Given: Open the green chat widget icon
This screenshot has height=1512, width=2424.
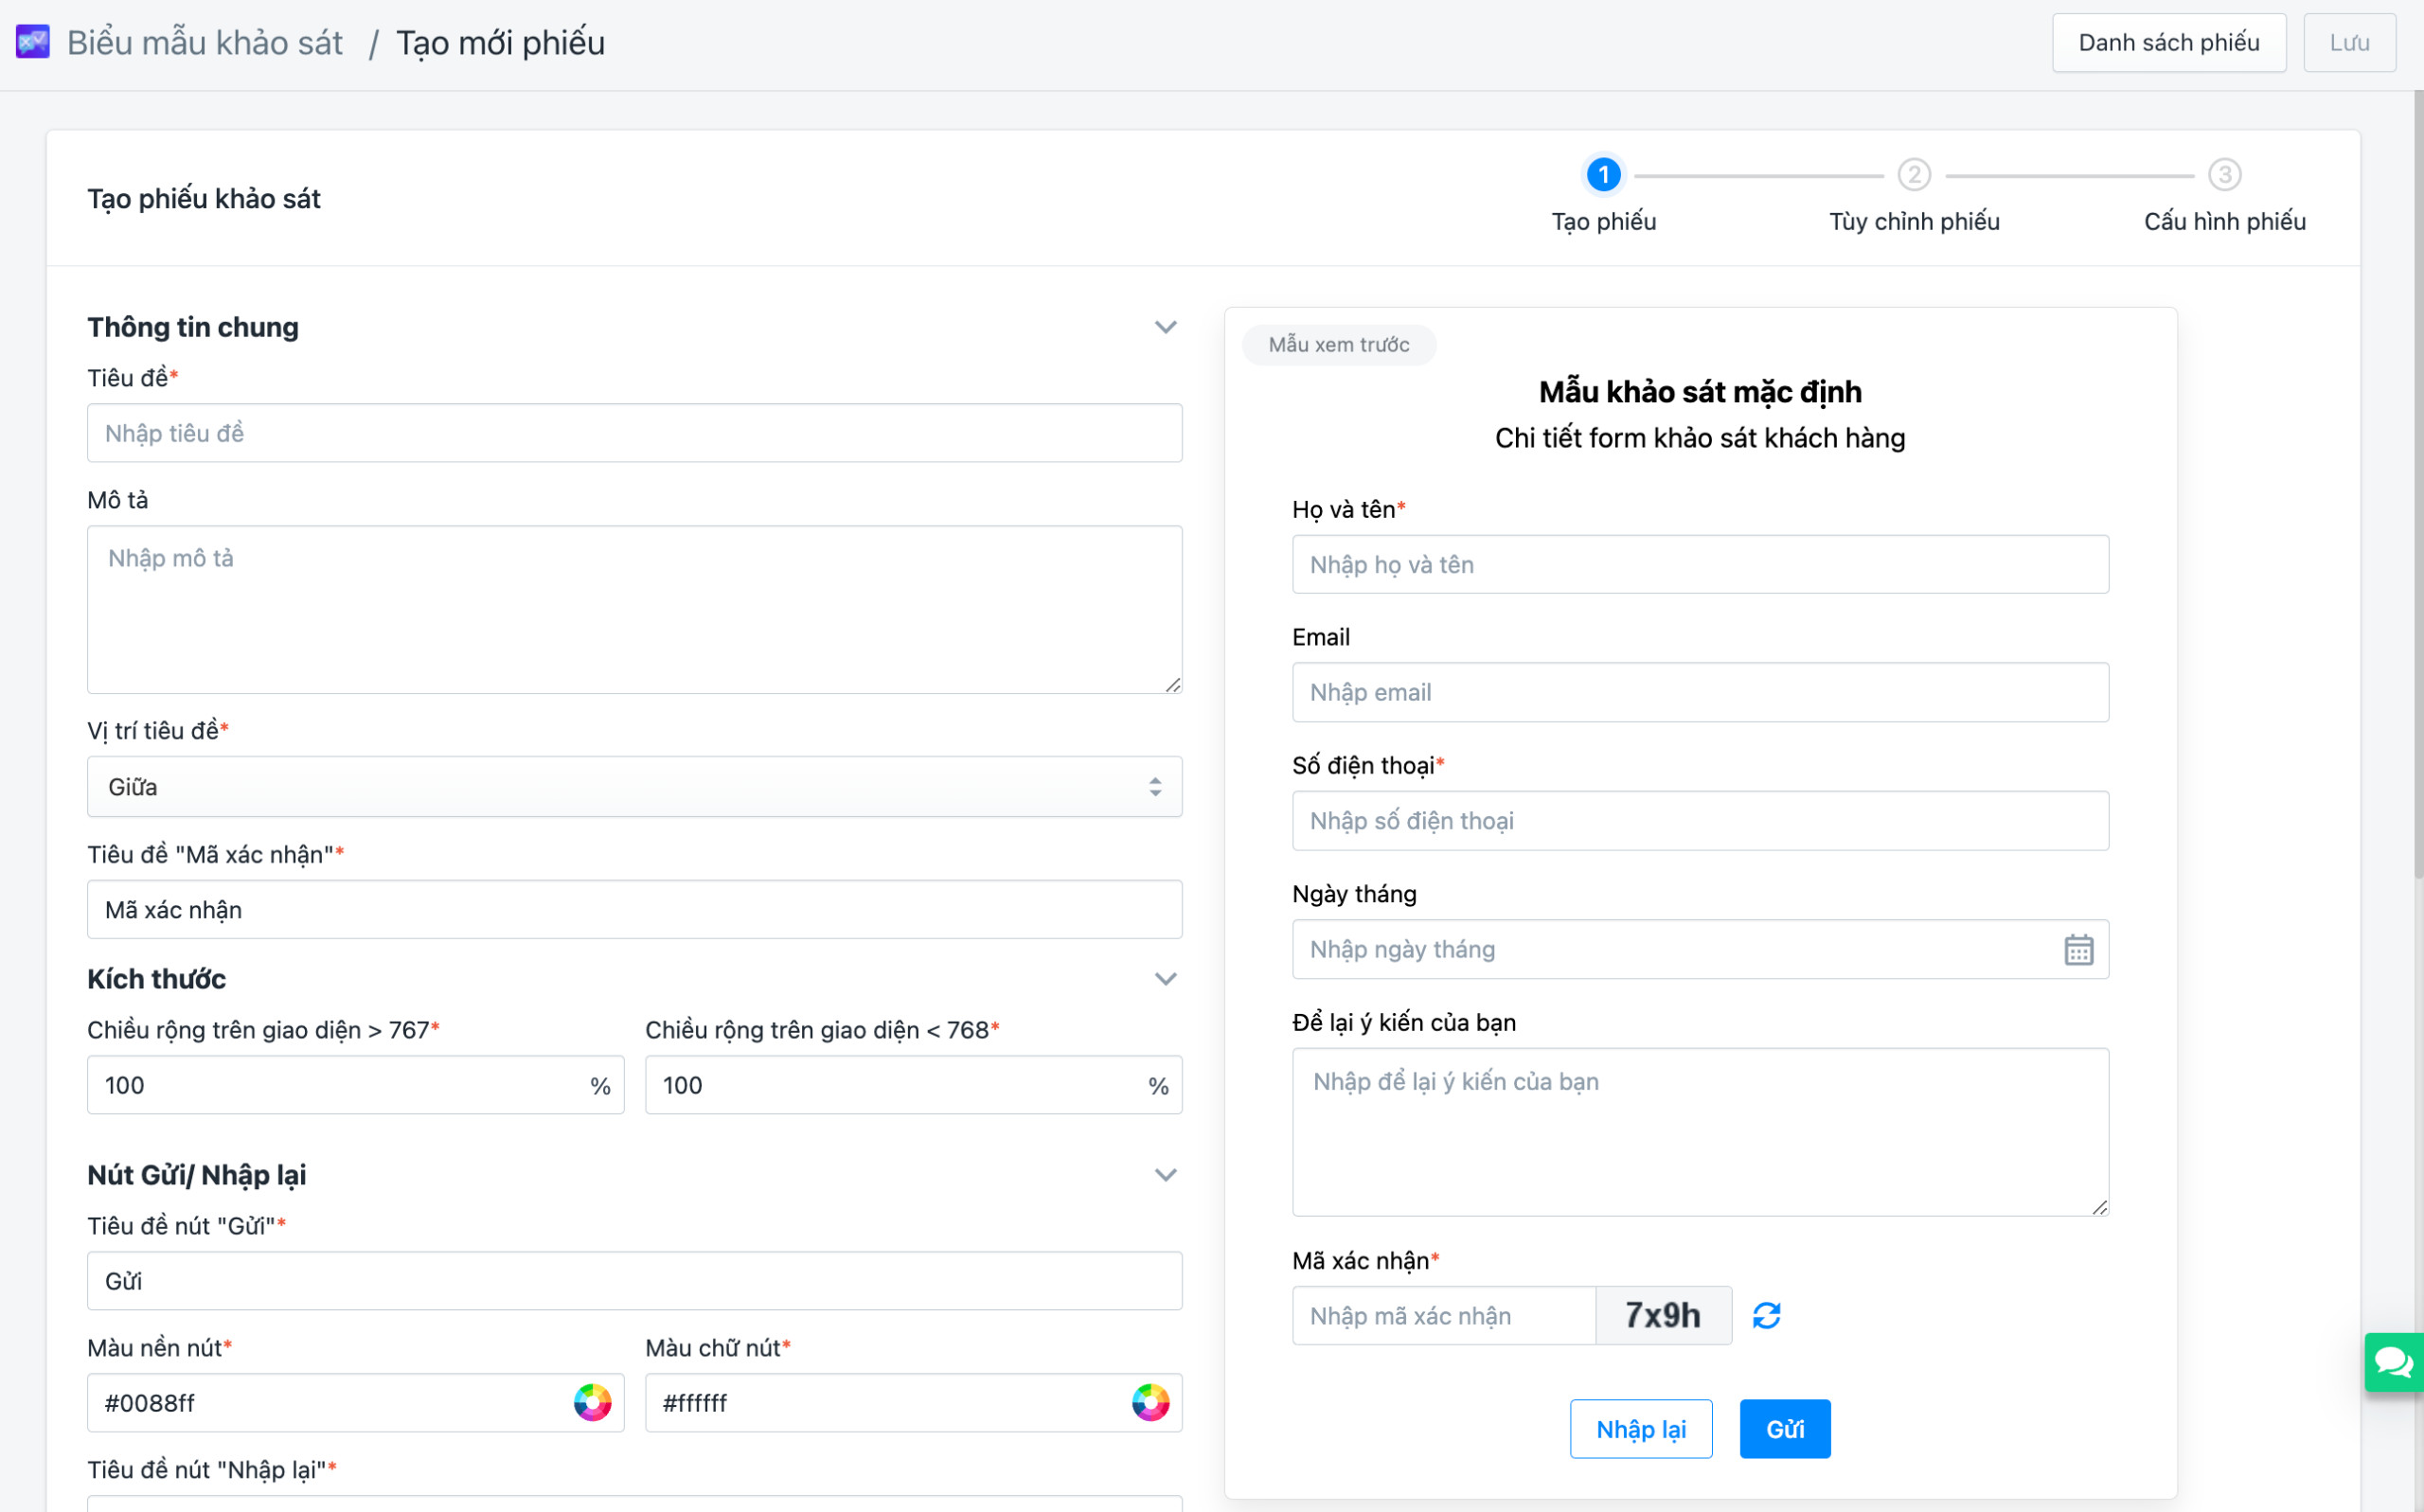Looking at the screenshot, I should coord(2394,1361).
